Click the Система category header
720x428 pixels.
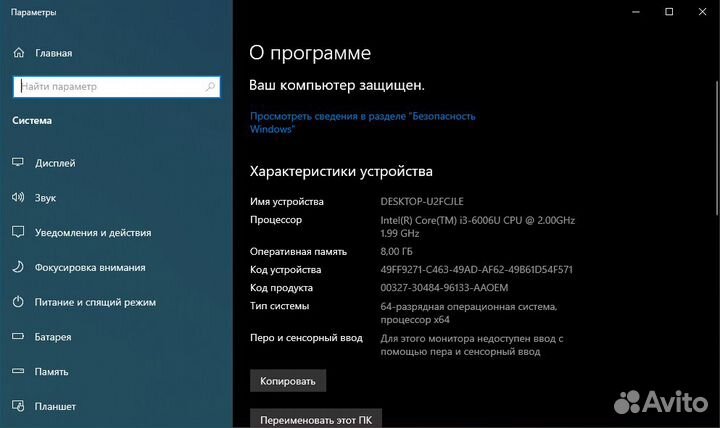pos(32,120)
